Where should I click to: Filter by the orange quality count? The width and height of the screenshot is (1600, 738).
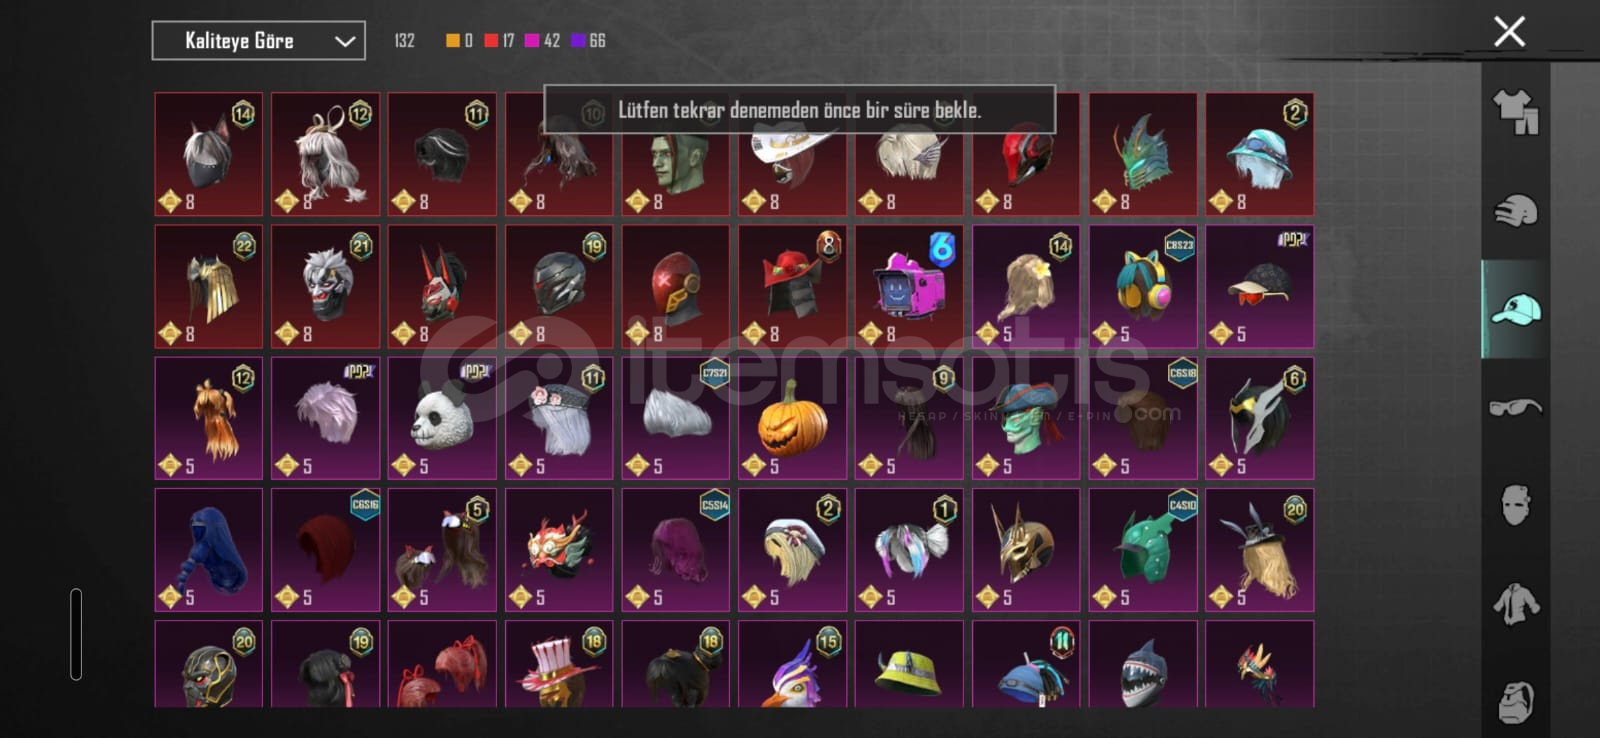(x=459, y=41)
